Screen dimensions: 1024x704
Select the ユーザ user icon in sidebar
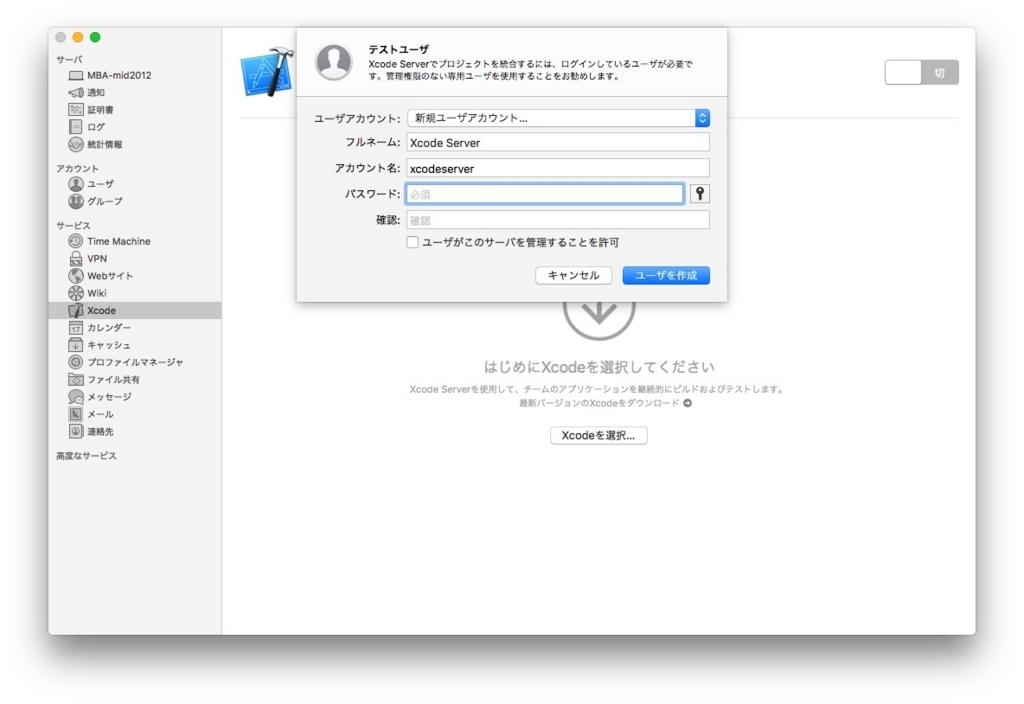click(76, 184)
